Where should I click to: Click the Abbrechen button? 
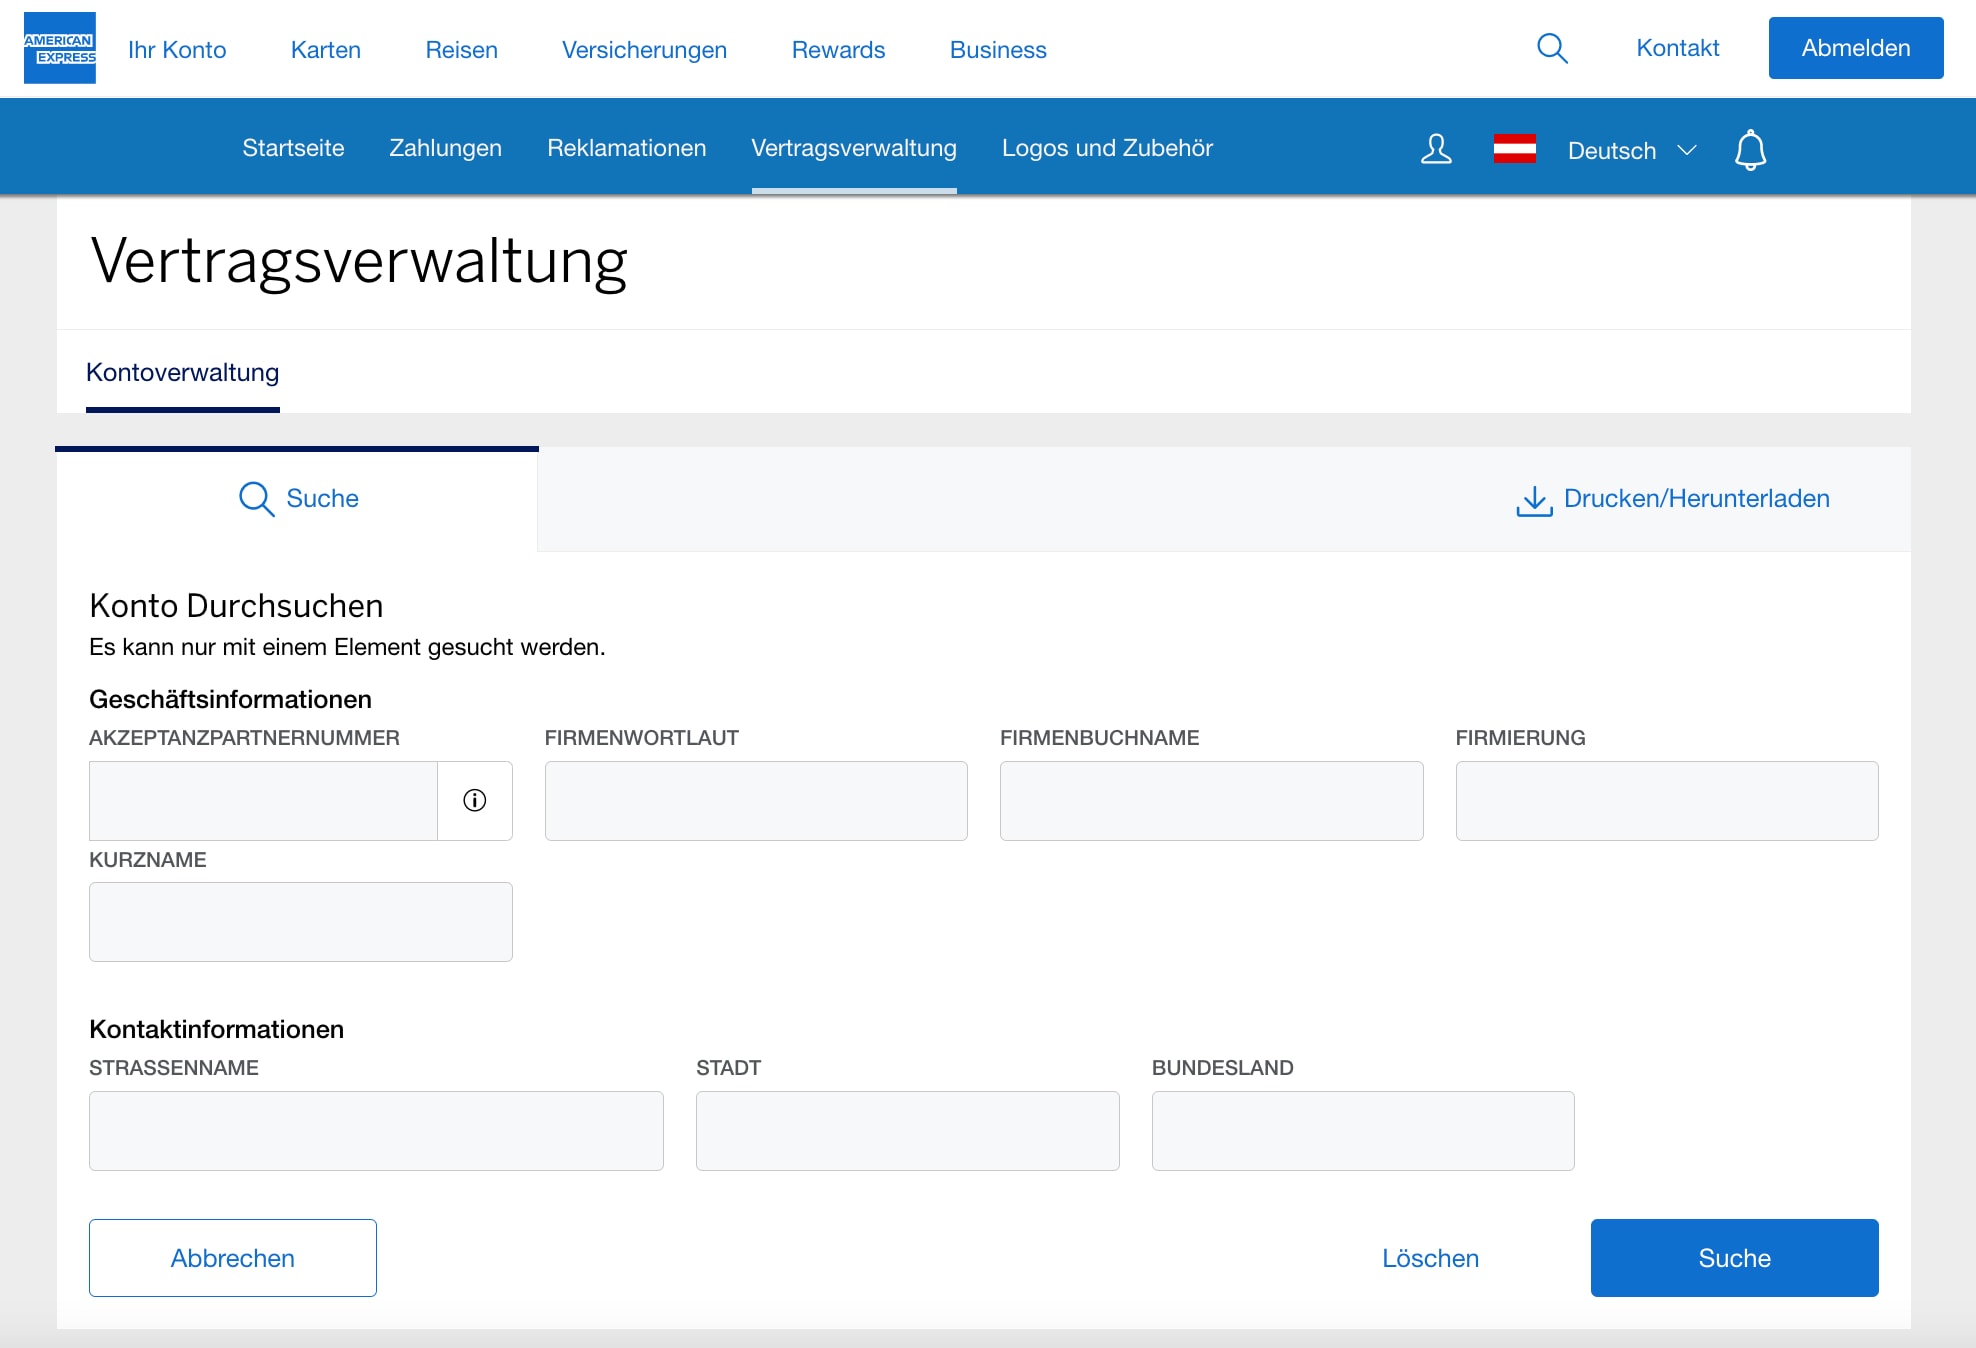pyautogui.click(x=232, y=1258)
